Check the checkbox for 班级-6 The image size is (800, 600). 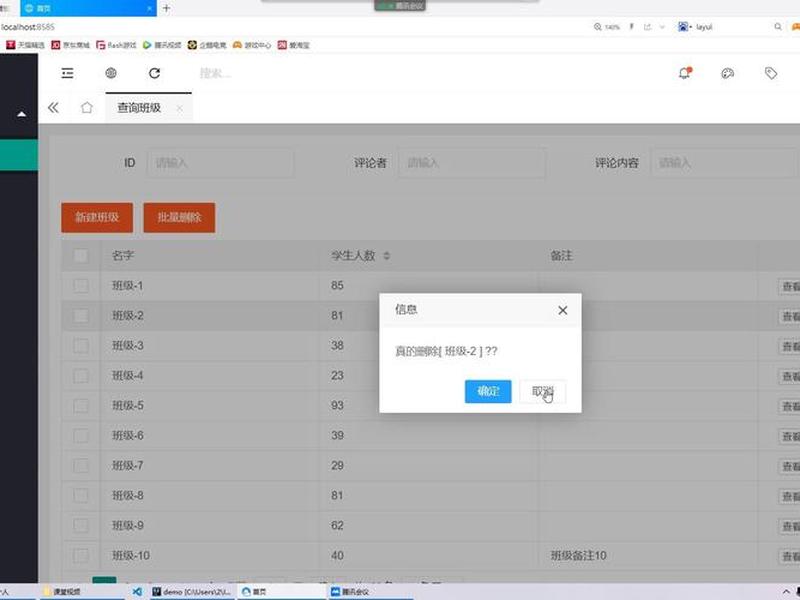click(x=81, y=436)
